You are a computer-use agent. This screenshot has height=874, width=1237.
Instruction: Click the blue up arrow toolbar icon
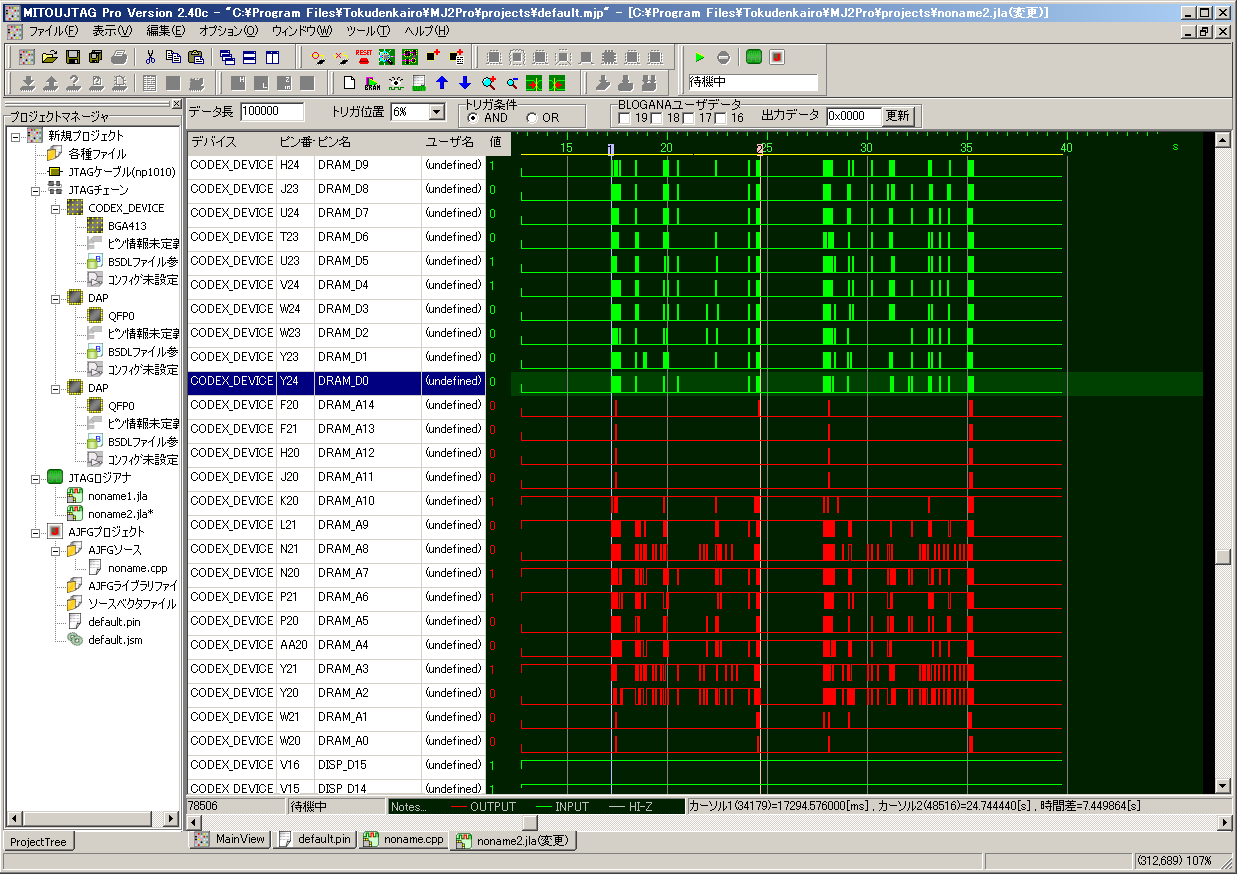click(442, 83)
